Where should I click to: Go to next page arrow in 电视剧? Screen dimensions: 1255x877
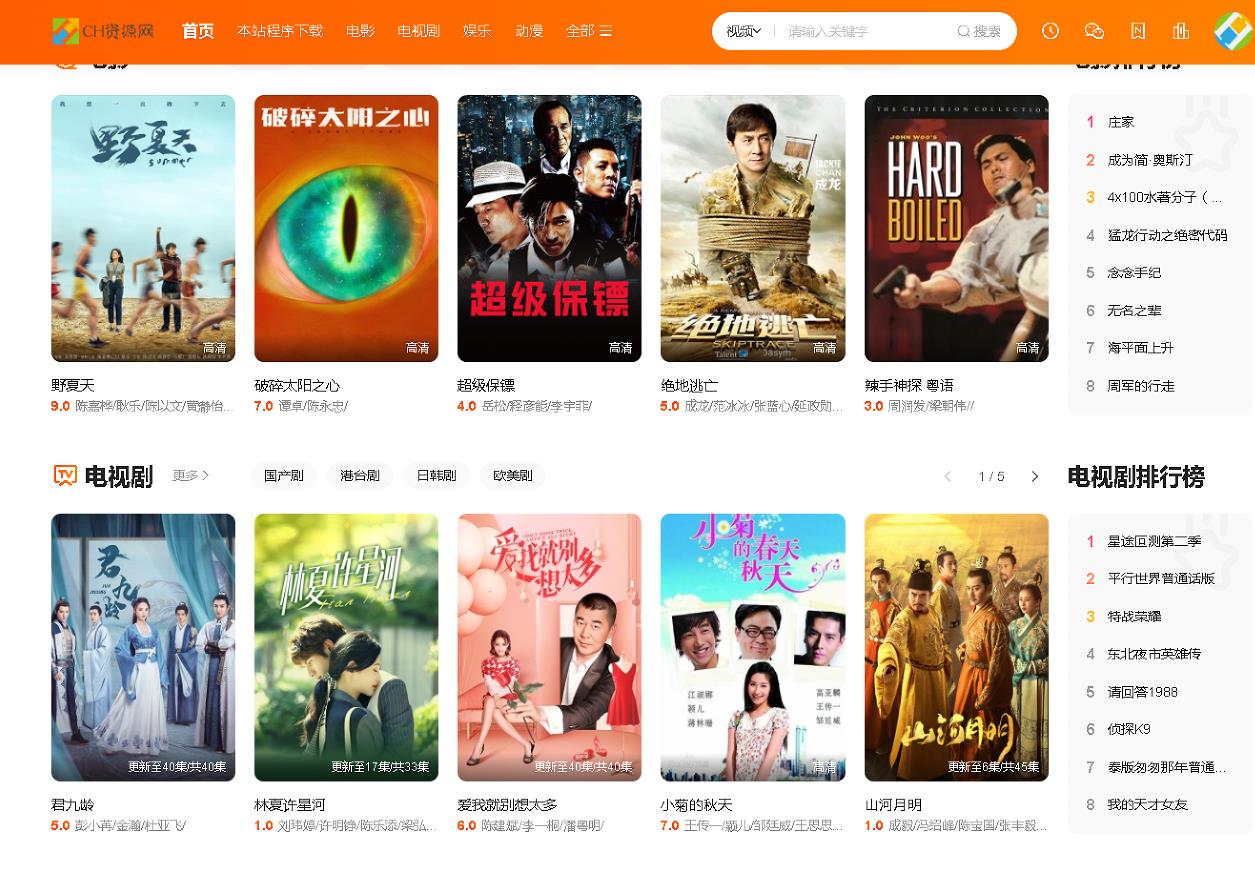point(1035,476)
